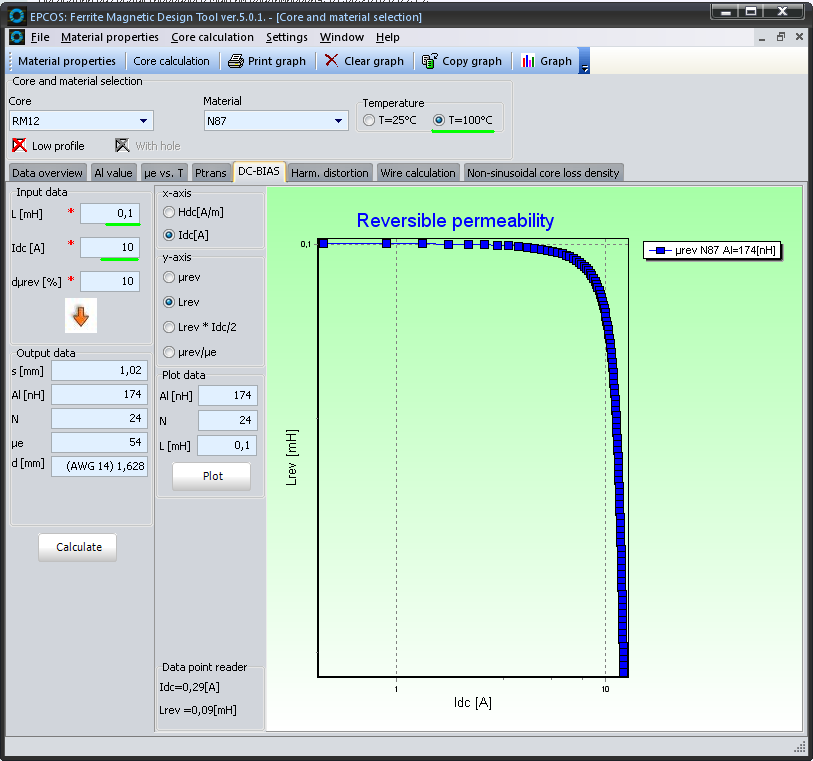The height and width of the screenshot is (761, 813).
Task: Open the Material properties menu
Action: 109,37
